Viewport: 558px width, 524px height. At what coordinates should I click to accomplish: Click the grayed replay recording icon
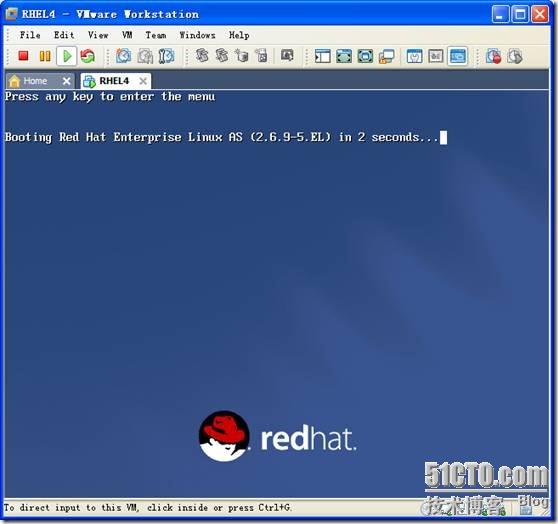[x=515, y=56]
